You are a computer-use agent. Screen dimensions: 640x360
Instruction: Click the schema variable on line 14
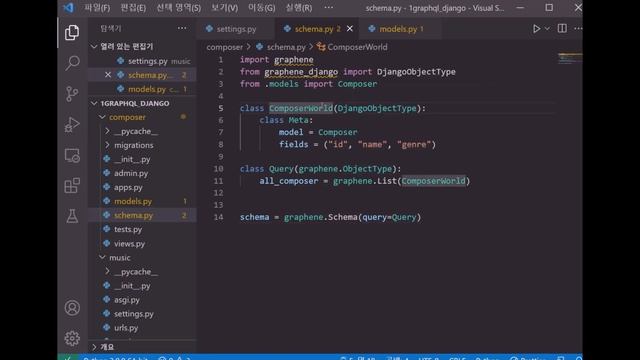(x=254, y=217)
